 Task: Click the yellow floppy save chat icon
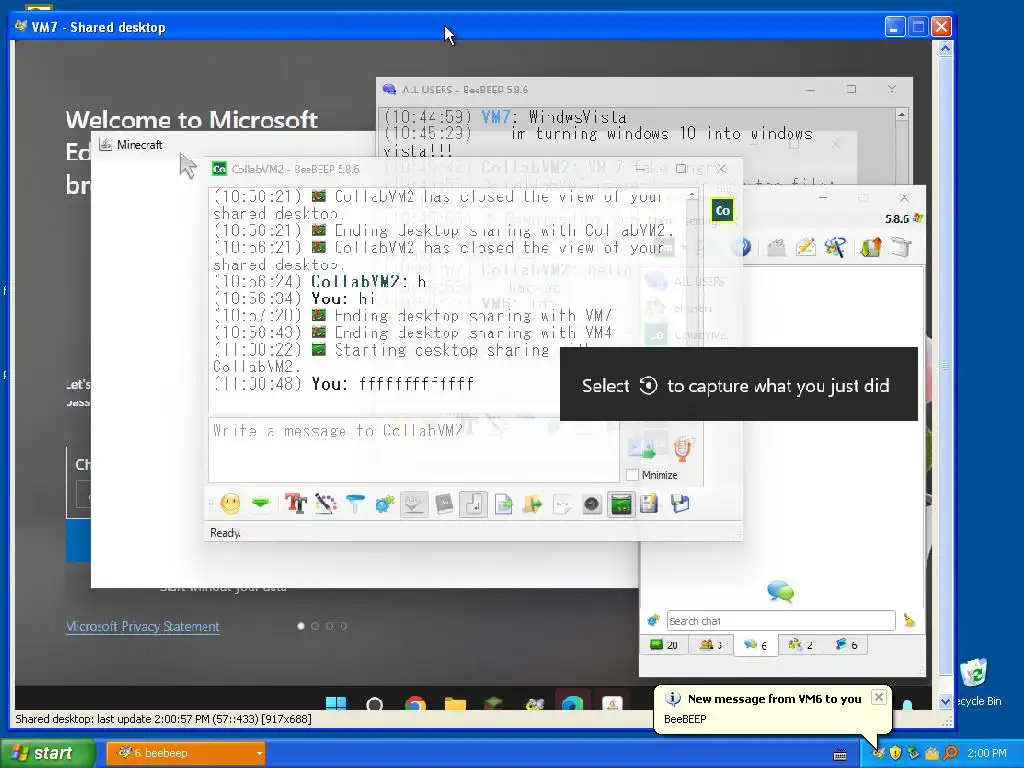point(649,504)
